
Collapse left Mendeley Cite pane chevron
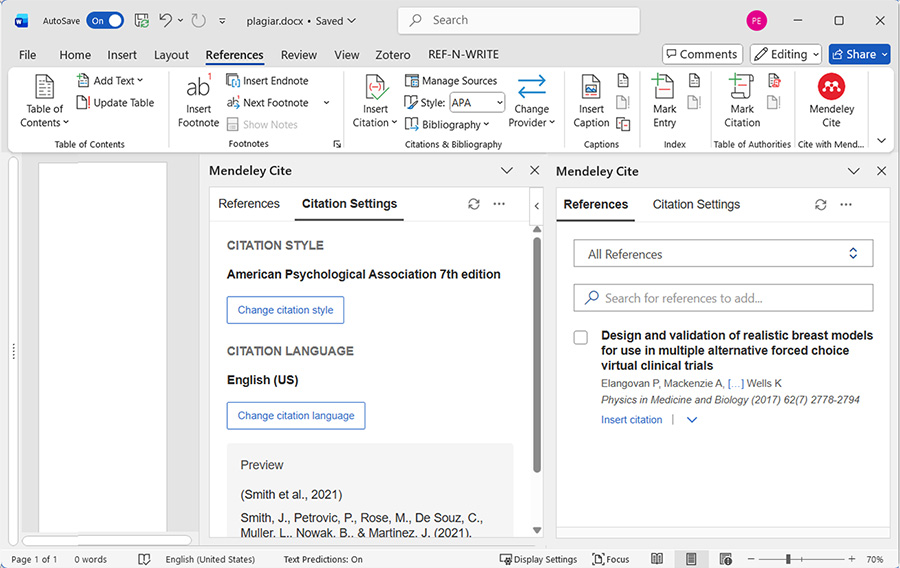point(507,170)
